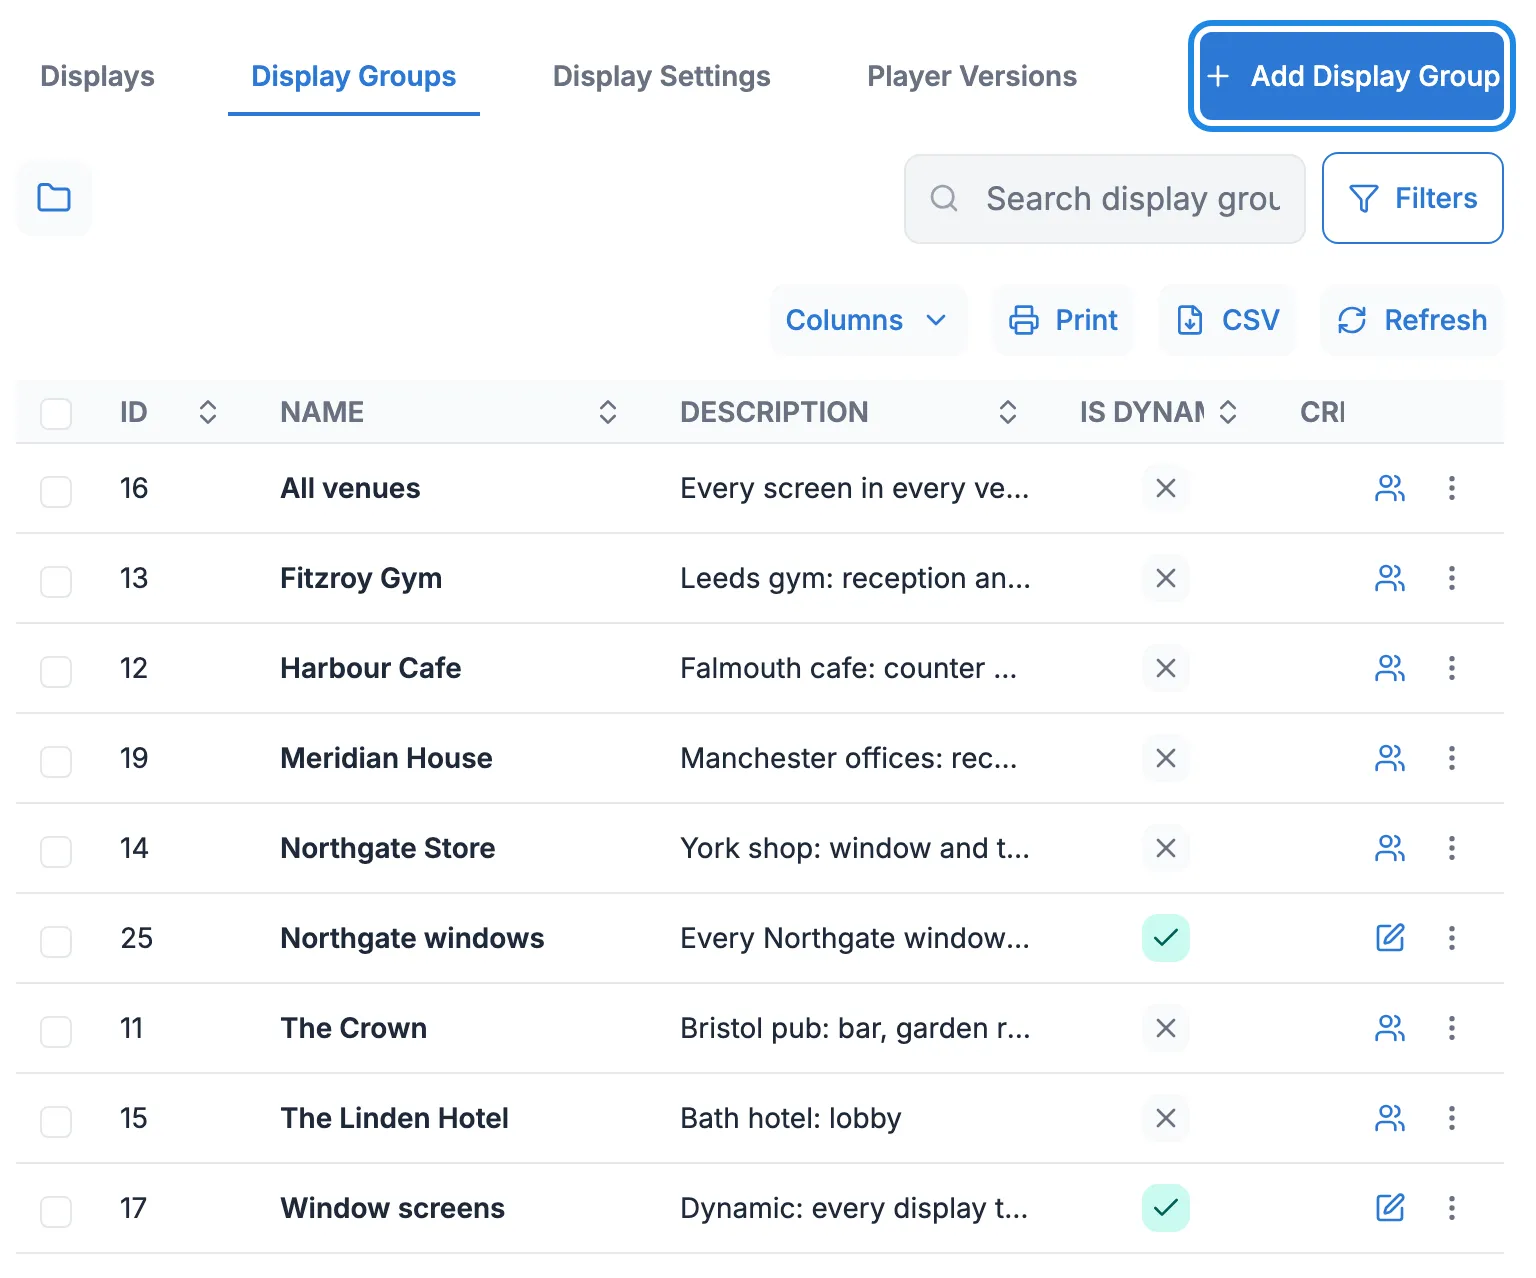Viewport: 1536px width, 1278px height.
Task: Export the table as CSV
Action: pos(1227,320)
